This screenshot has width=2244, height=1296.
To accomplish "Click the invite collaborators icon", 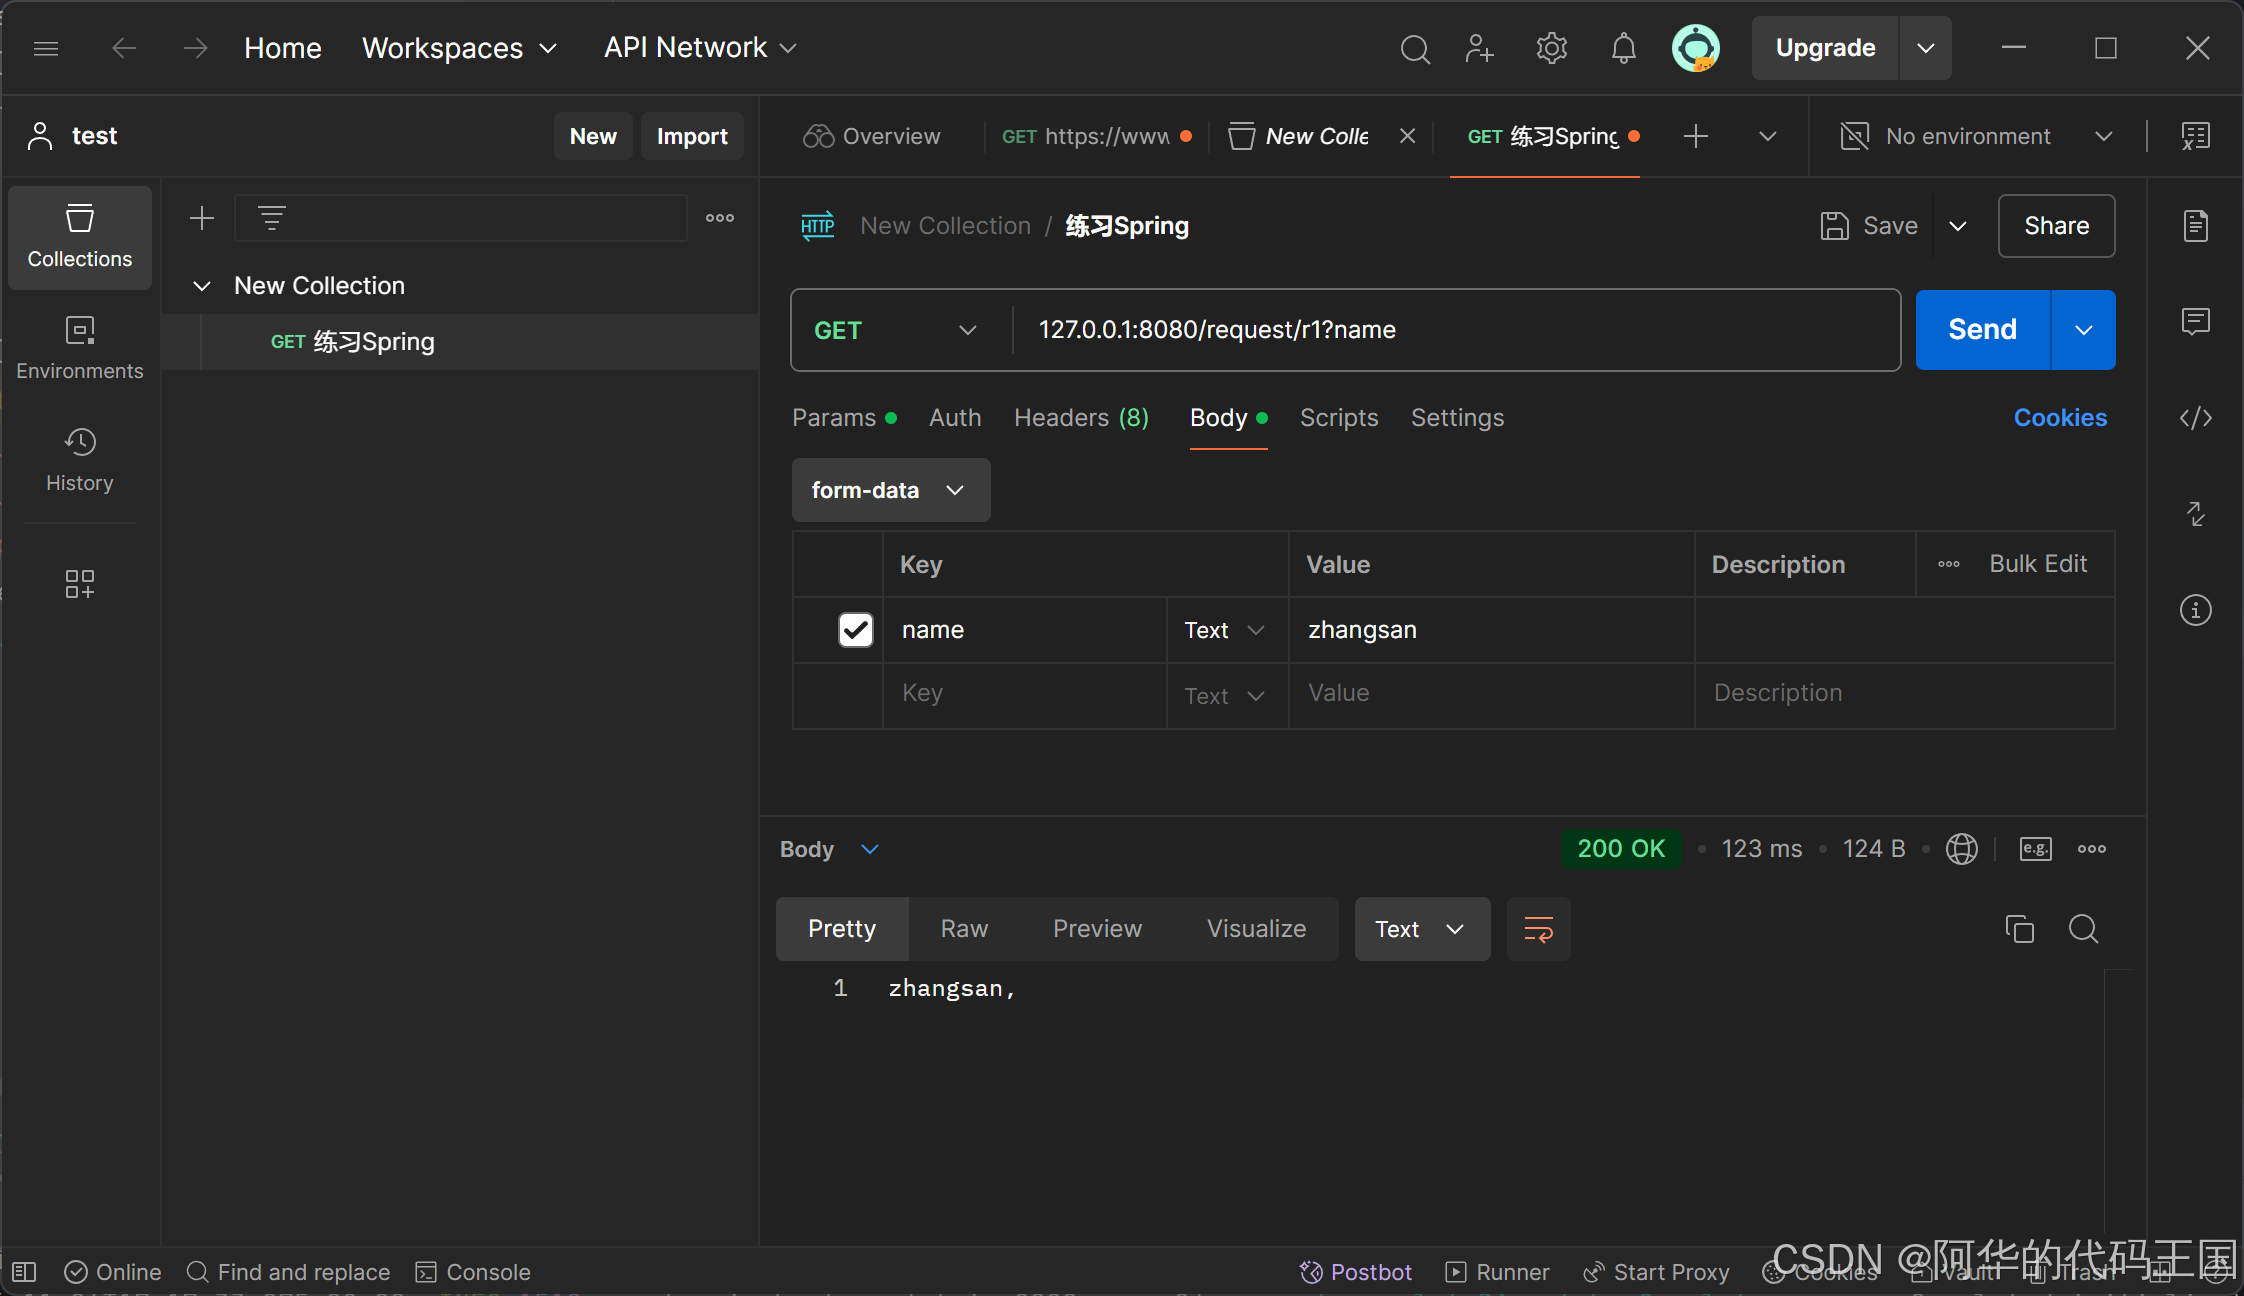I will pyautogui.click(x=1479, y=48).
